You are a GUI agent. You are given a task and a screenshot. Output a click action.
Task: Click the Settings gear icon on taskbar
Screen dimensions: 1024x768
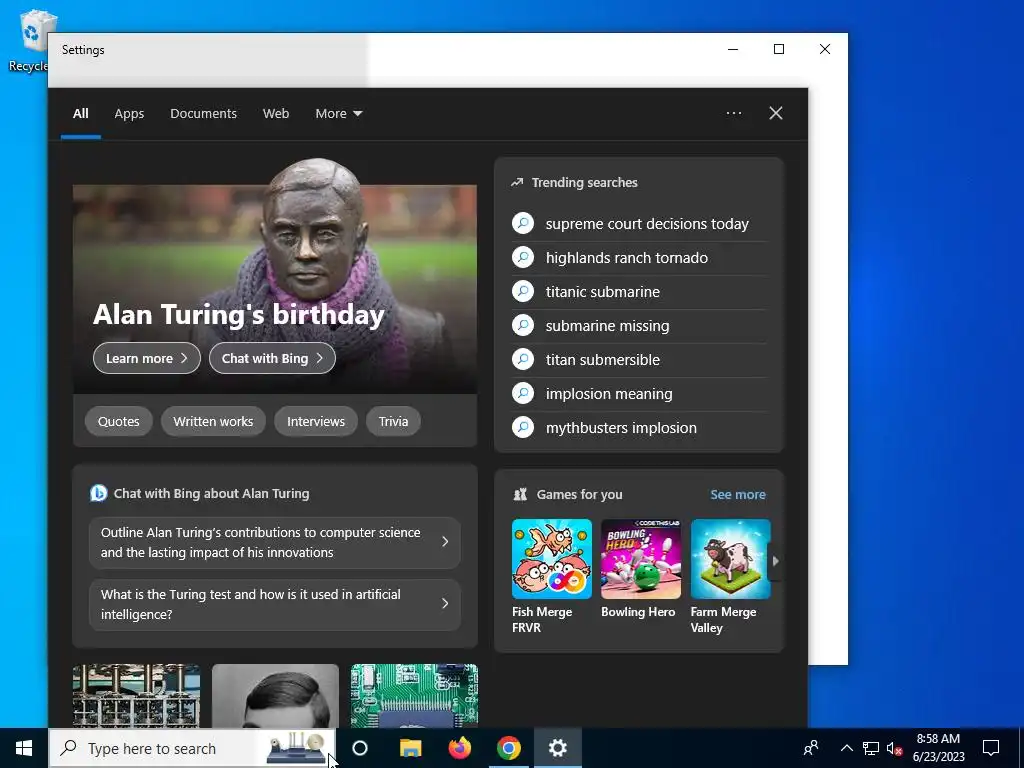click(x=558, y=748)
